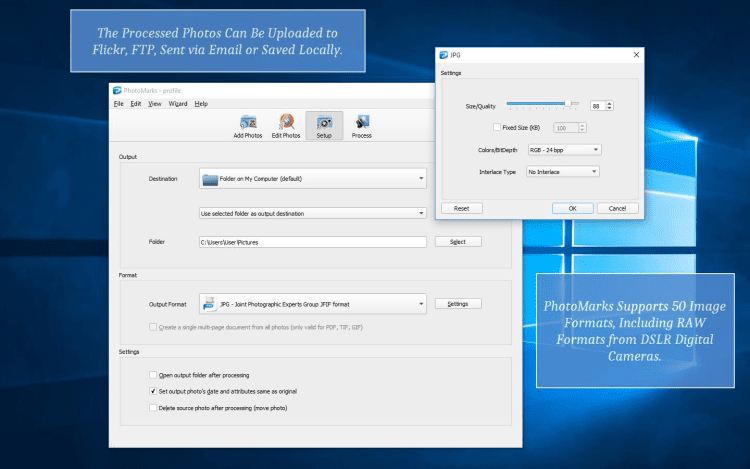This screenshot has height=469, width=750.
Task: Open the View menu
Action: [154, 104]
